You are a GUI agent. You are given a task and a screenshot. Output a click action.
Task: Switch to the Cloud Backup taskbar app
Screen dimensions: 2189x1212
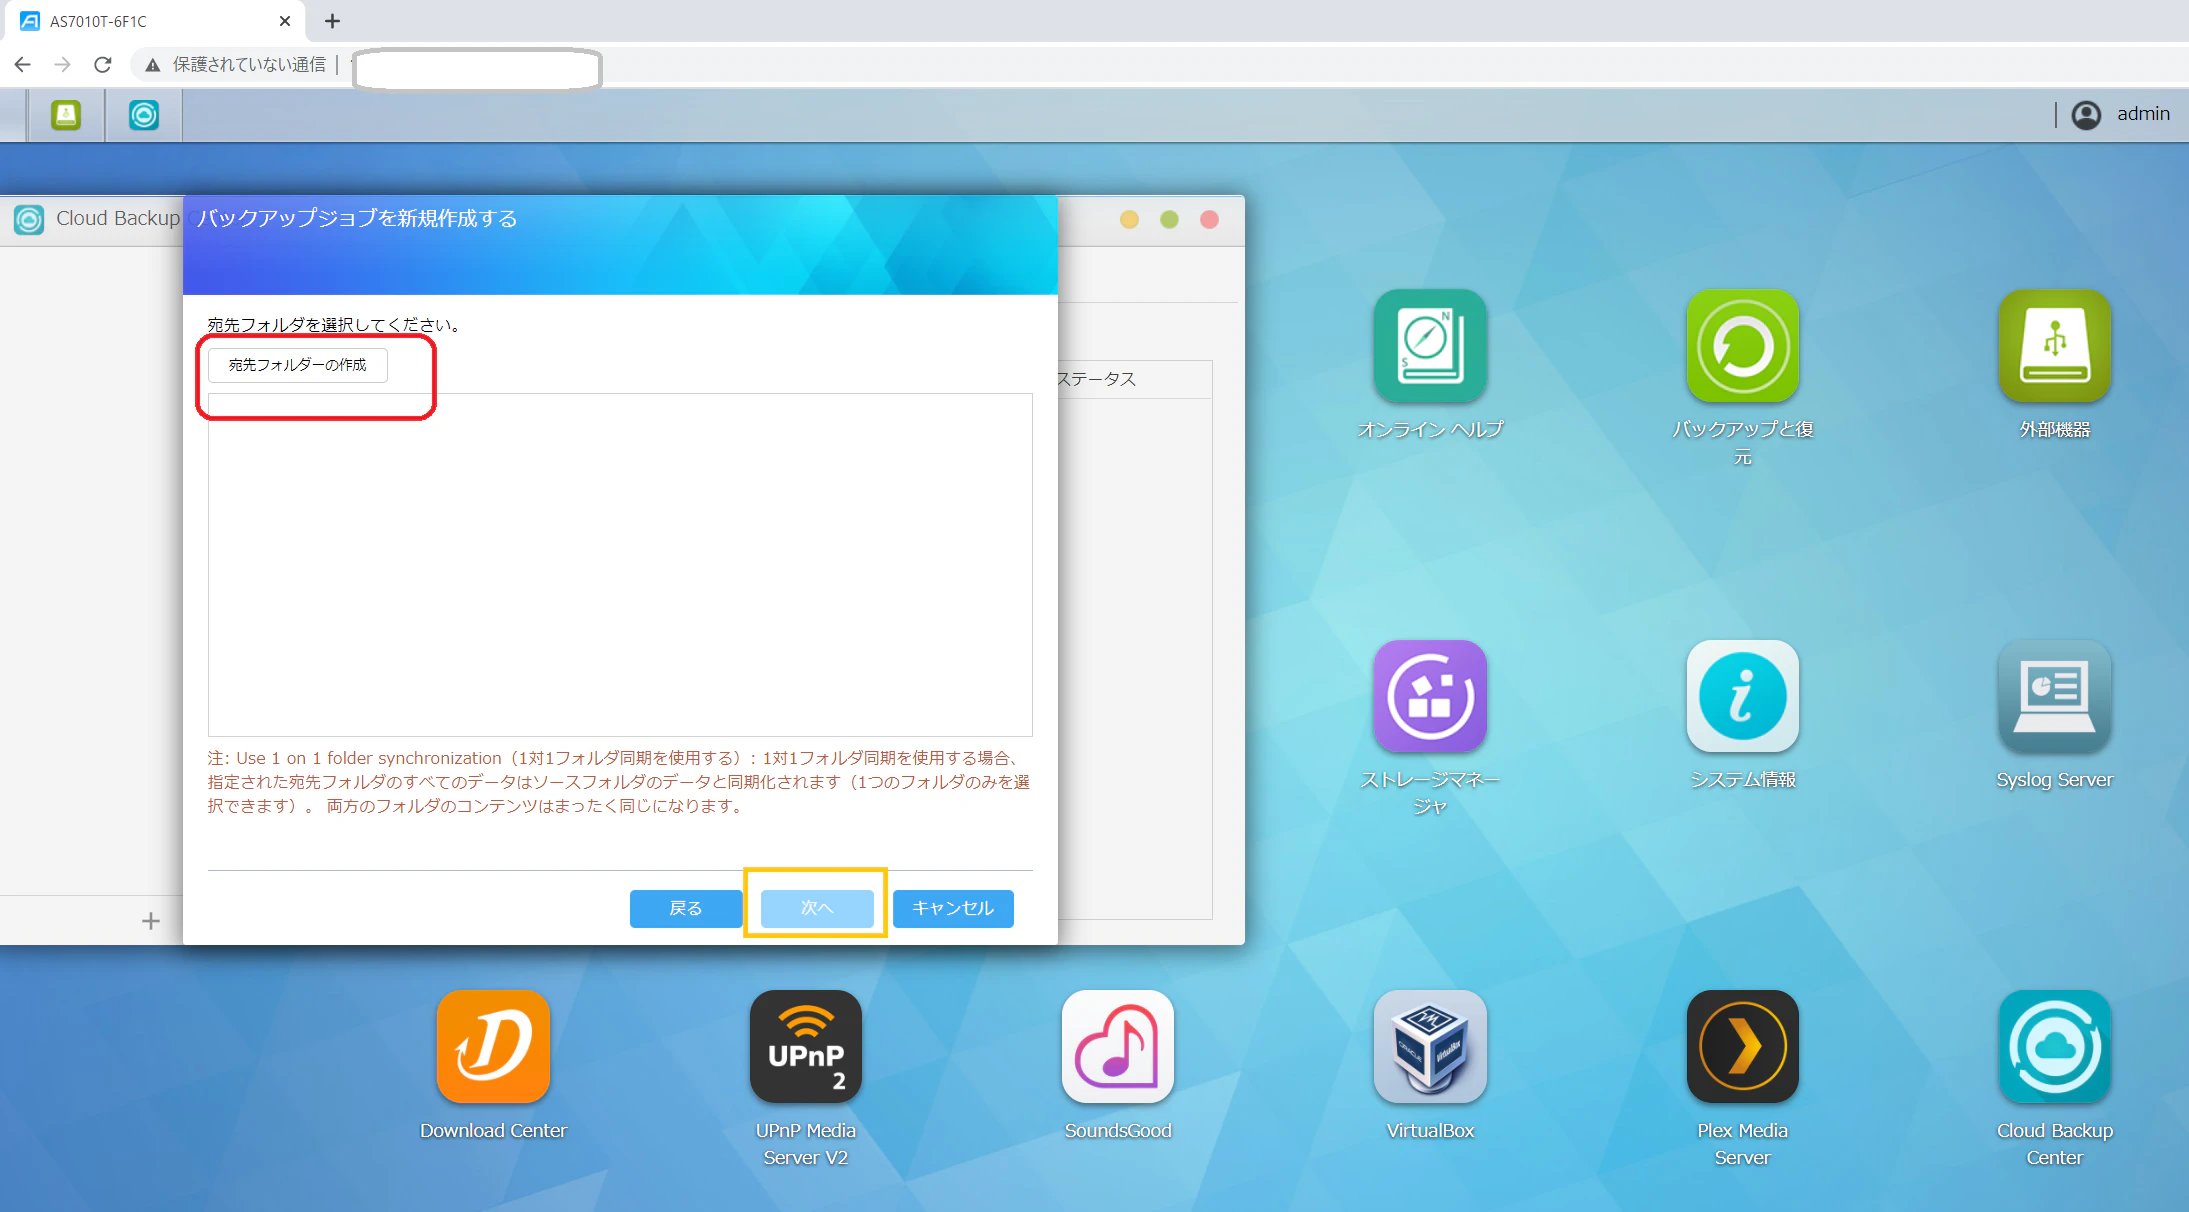pos(144,115)
